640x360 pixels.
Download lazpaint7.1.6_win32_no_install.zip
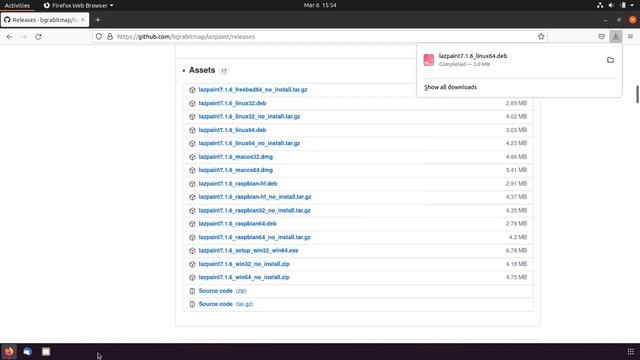click(x=244, y=264)
